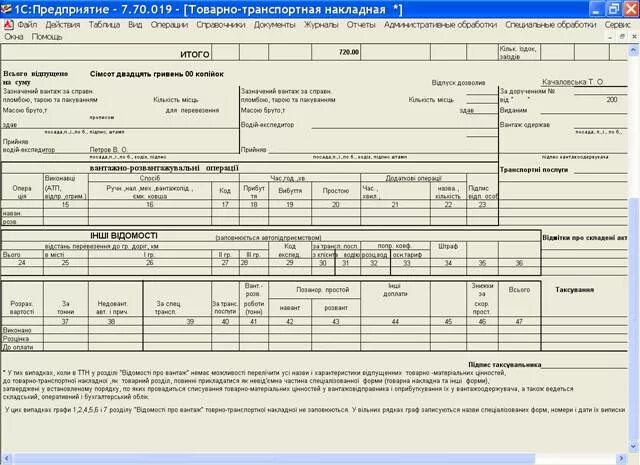Click Відпуск дозволив label
The width and height of the screenshot is (640, 465).
click(x=458, y=83)
